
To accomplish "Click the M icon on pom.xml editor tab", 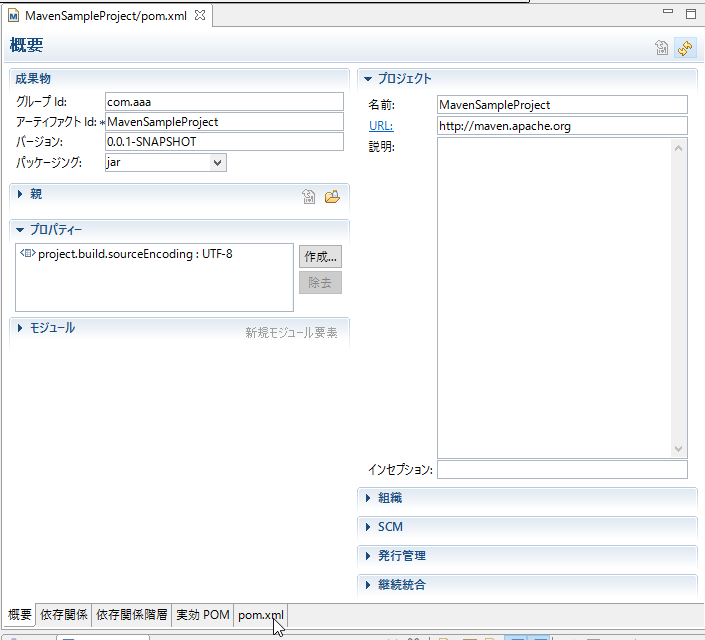I will [x=14, y=16].
